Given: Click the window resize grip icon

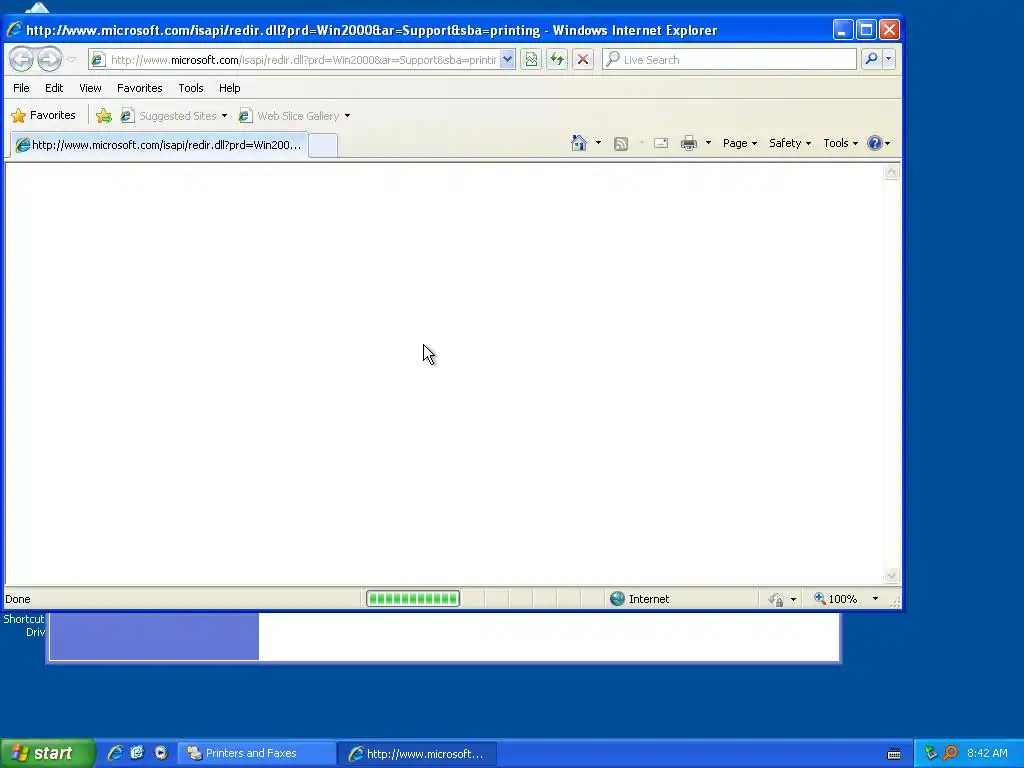Looking at the screenshot, I should [895, 601].
